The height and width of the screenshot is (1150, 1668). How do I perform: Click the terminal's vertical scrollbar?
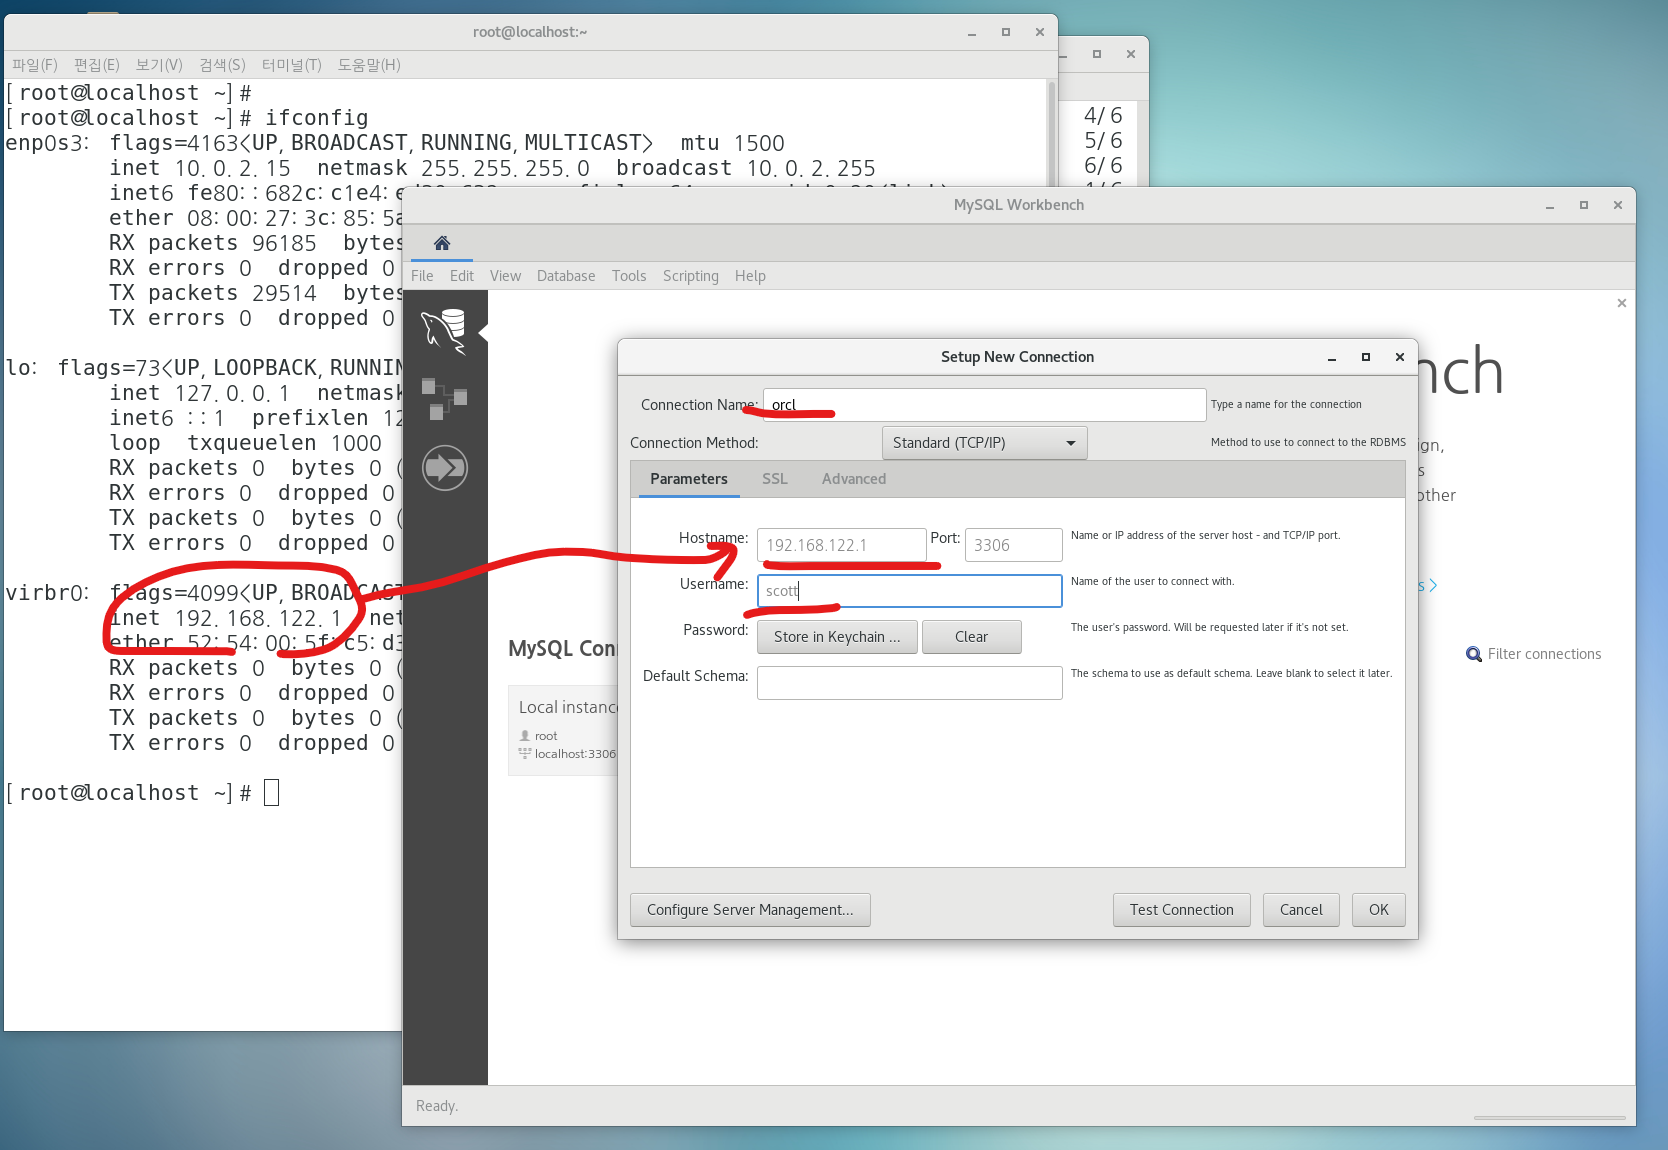1051,132
